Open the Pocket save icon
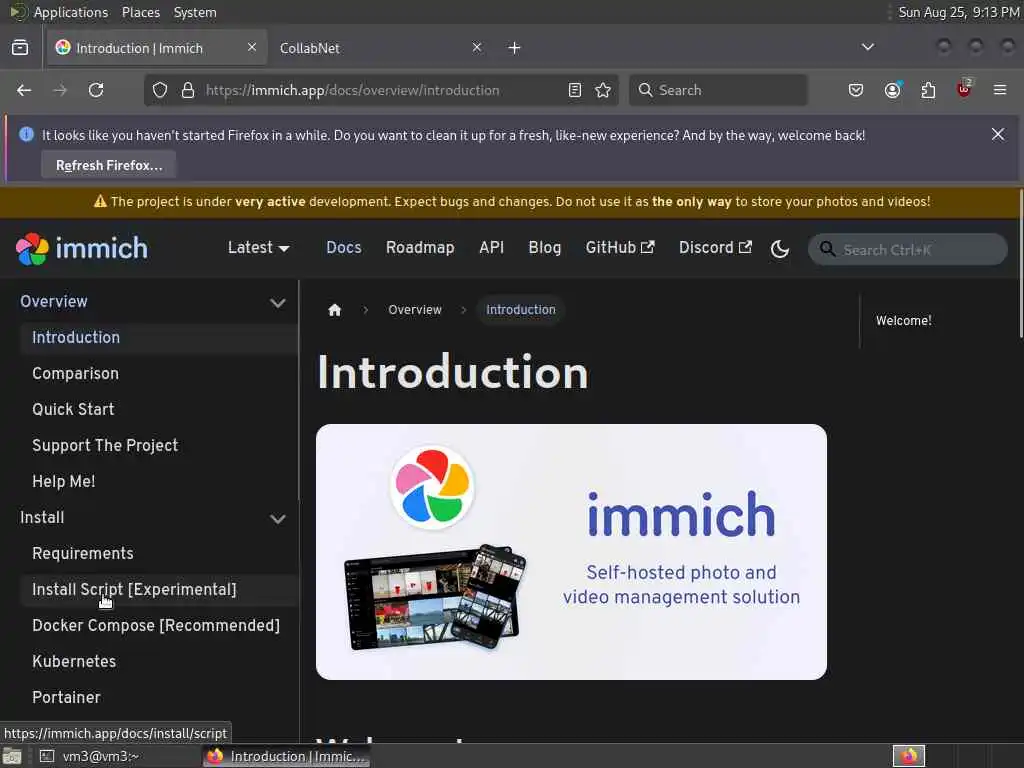This screenshot has width=1024, height=768. [856, 90]
